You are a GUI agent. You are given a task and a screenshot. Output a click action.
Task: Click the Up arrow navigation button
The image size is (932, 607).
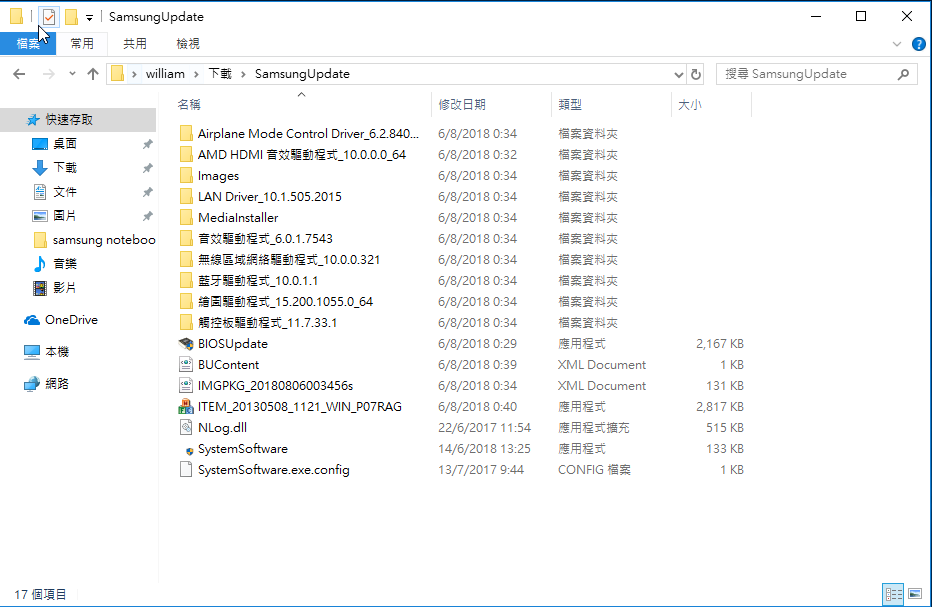(93, 74)
